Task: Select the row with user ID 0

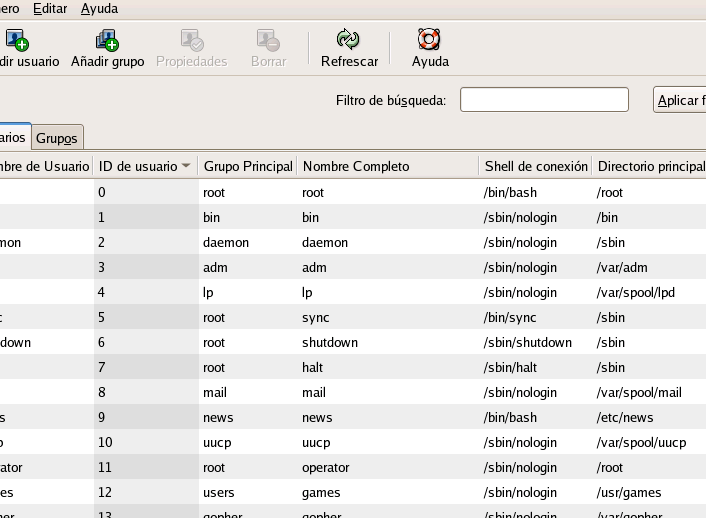Action: click(353, 192)
